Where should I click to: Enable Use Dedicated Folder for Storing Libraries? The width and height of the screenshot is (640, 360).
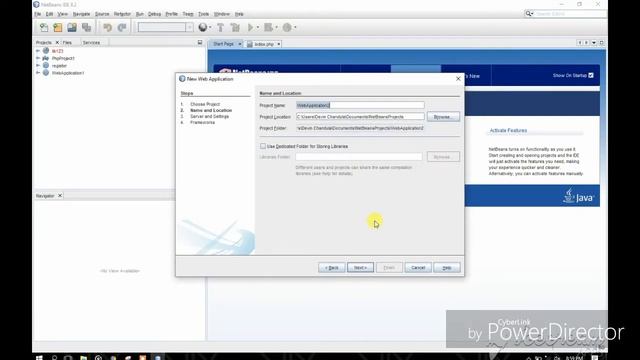tap(263, 146)
